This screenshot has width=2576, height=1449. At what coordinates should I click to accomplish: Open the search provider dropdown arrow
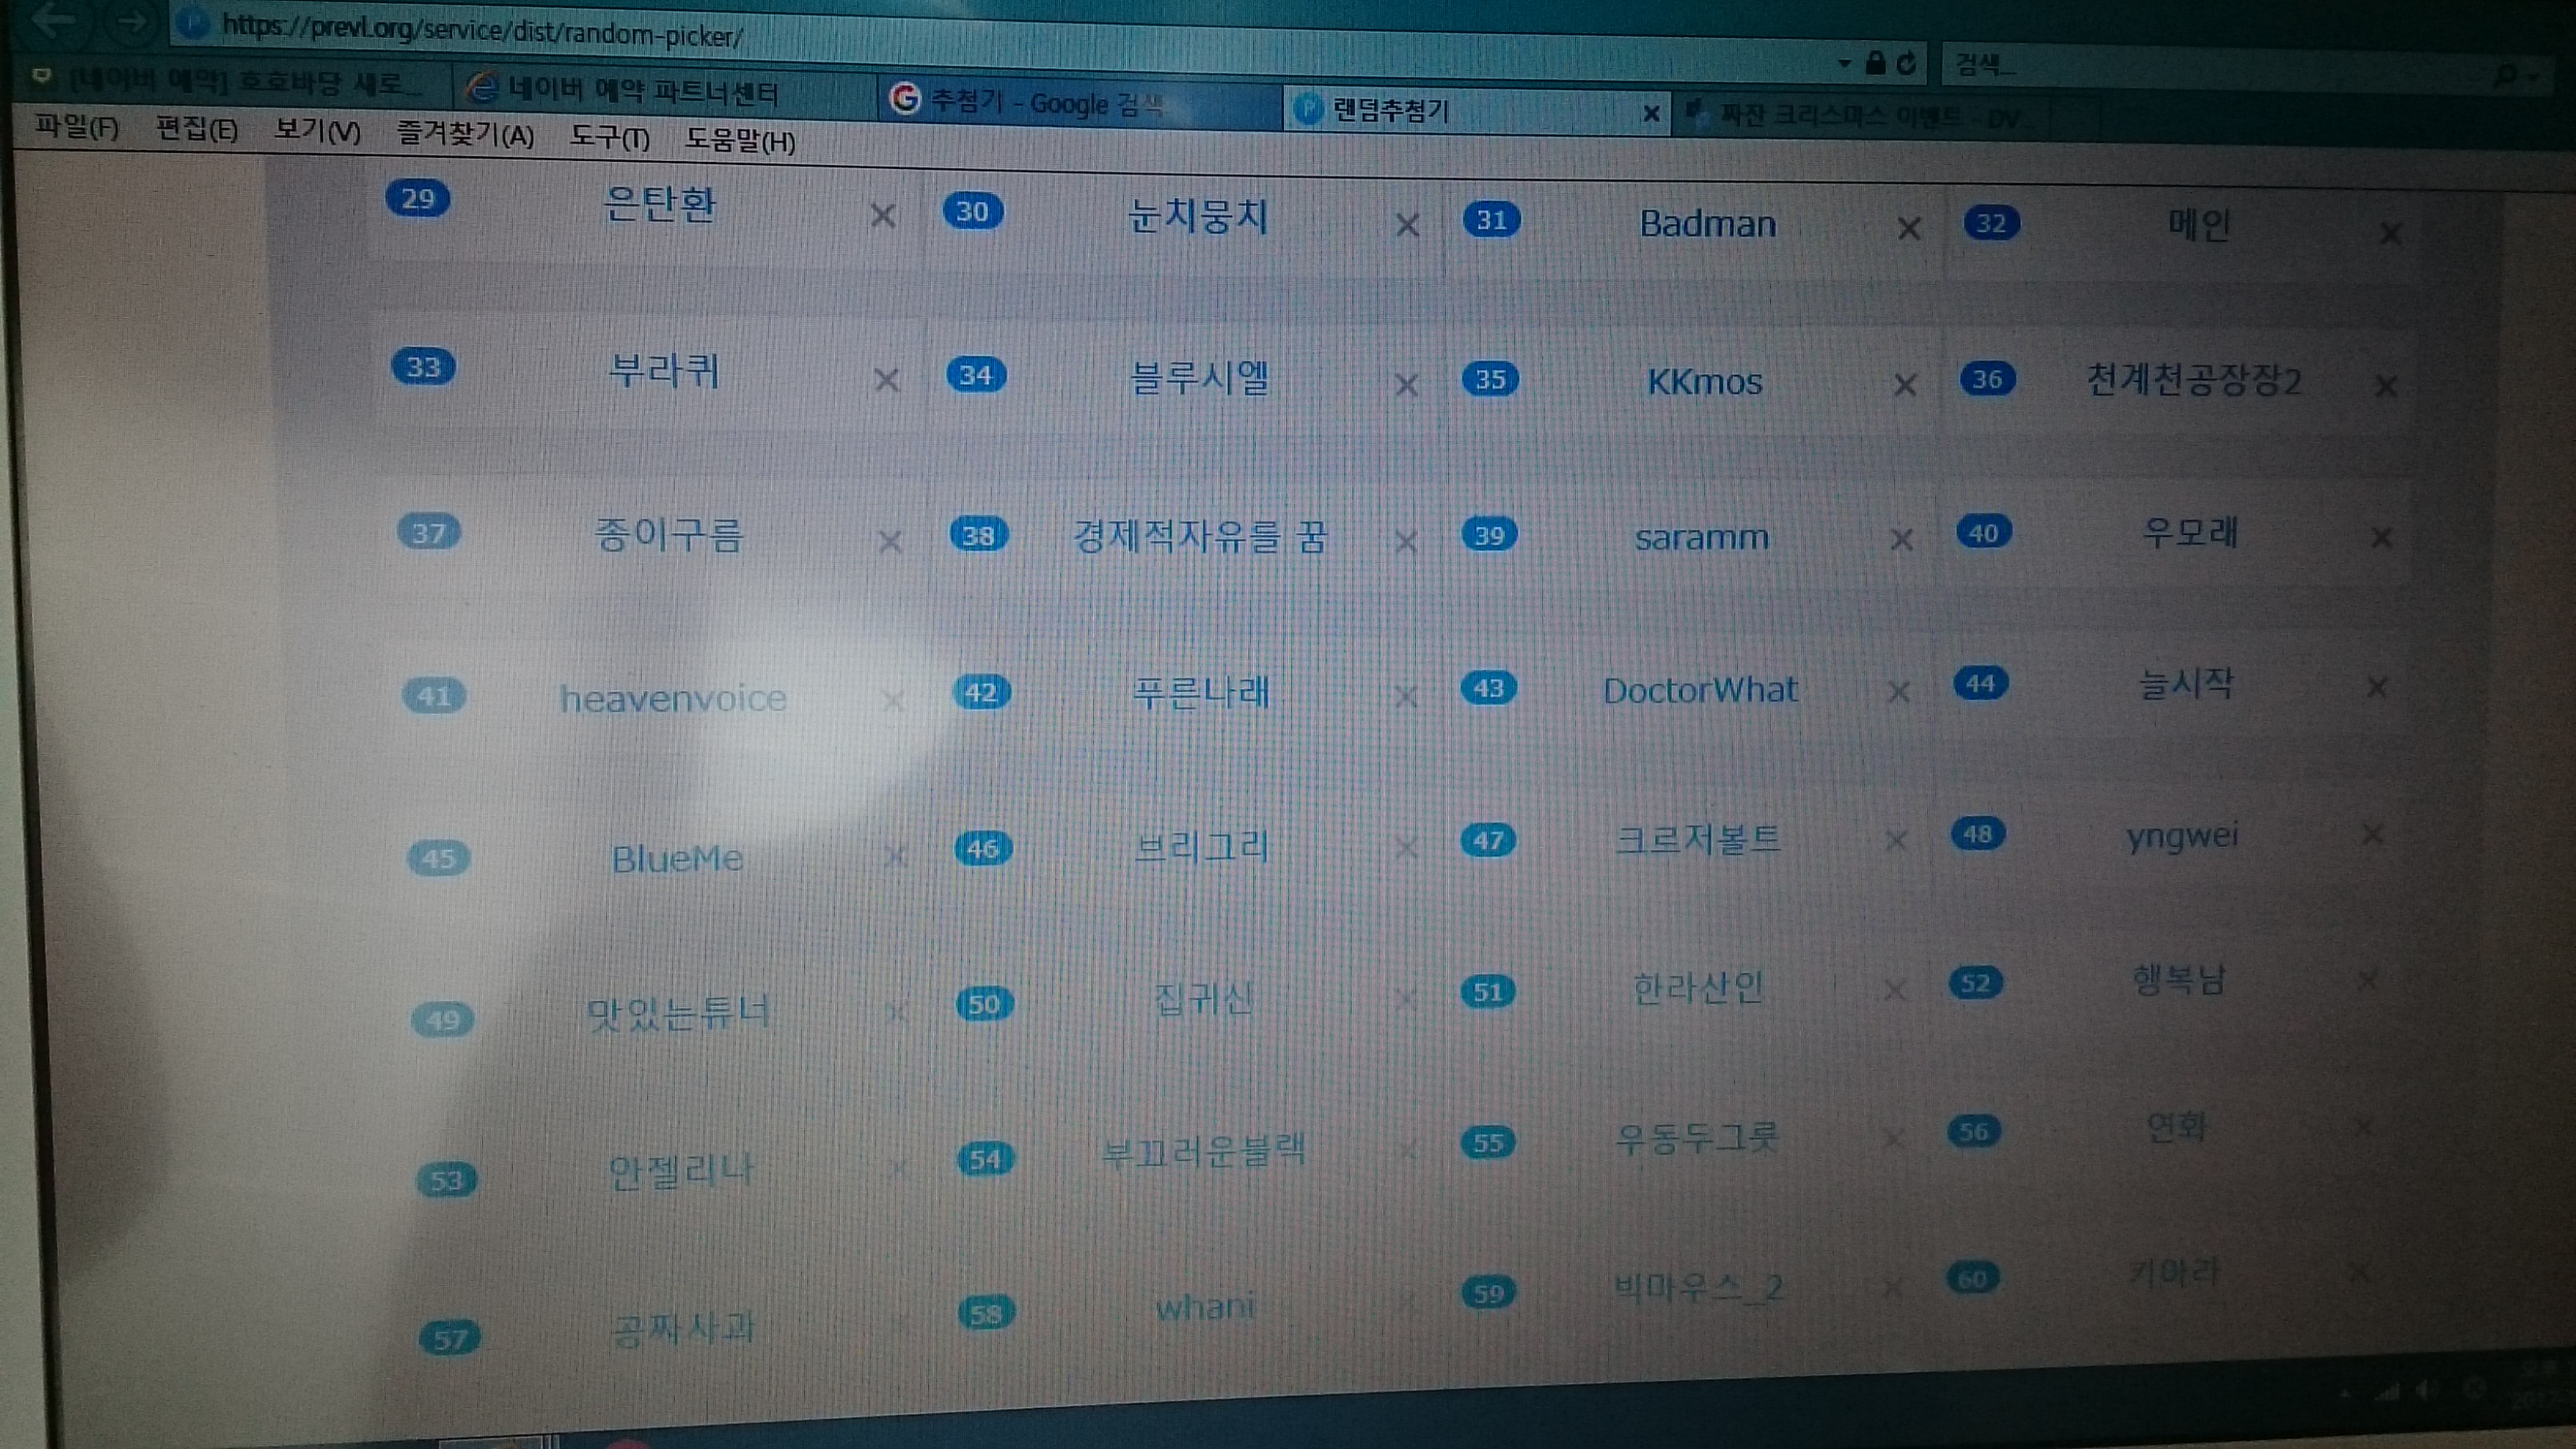2534,76
